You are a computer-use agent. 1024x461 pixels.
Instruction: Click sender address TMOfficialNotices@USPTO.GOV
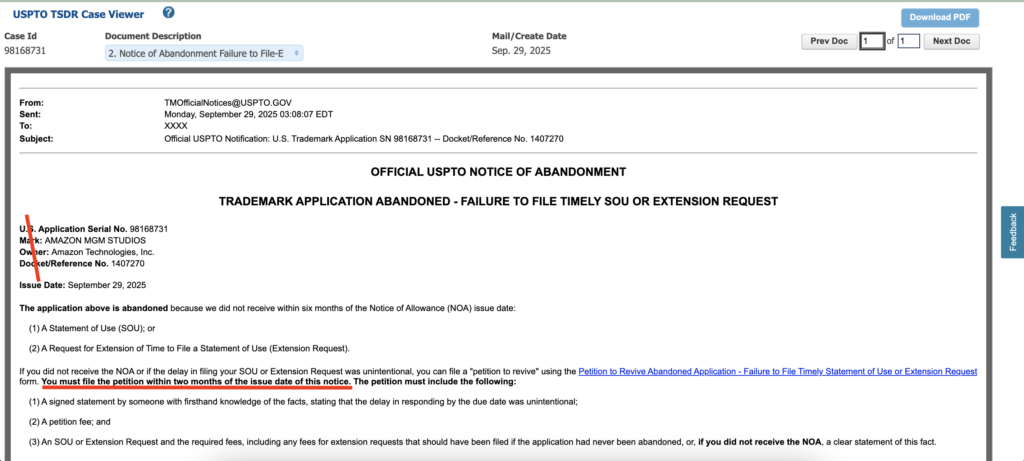pyautogui.click(x=228, y=103)
